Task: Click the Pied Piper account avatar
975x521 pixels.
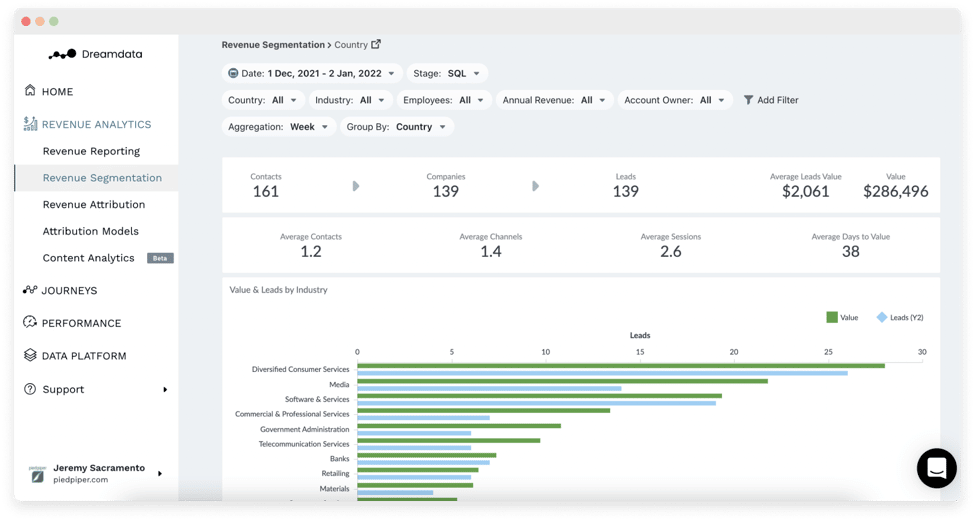Action: pos(37,475)
